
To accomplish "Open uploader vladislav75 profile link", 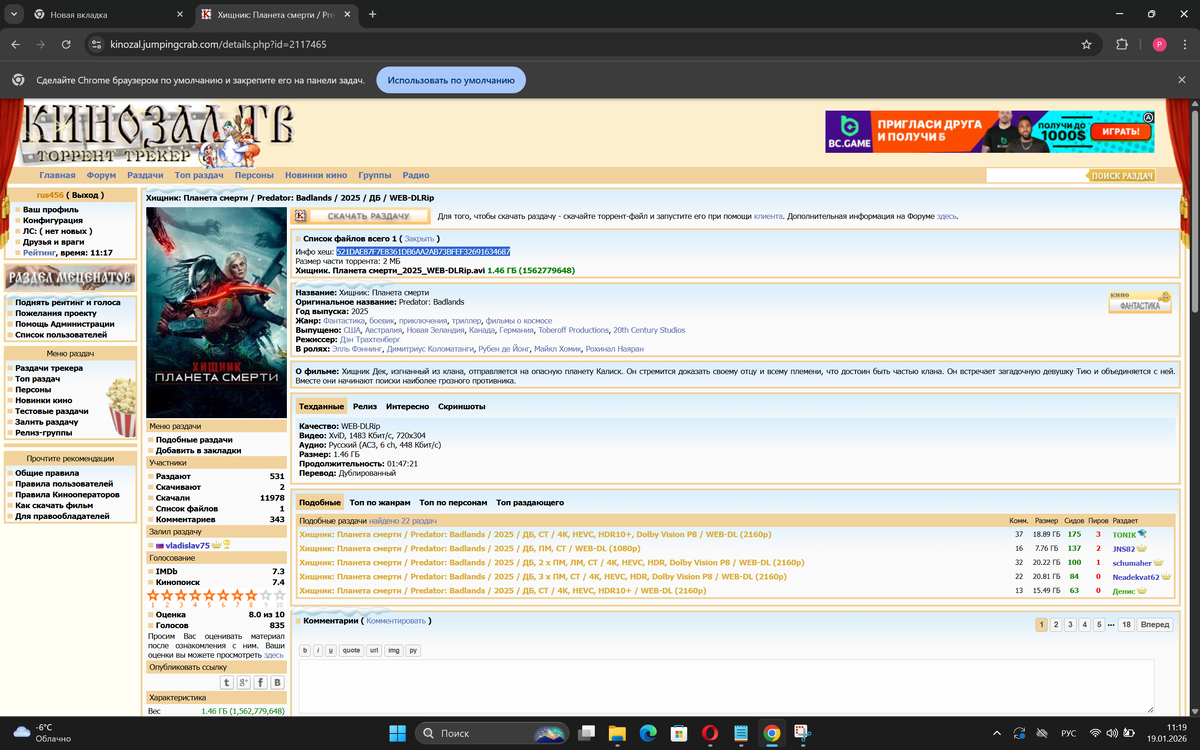I will coord(187,545).
